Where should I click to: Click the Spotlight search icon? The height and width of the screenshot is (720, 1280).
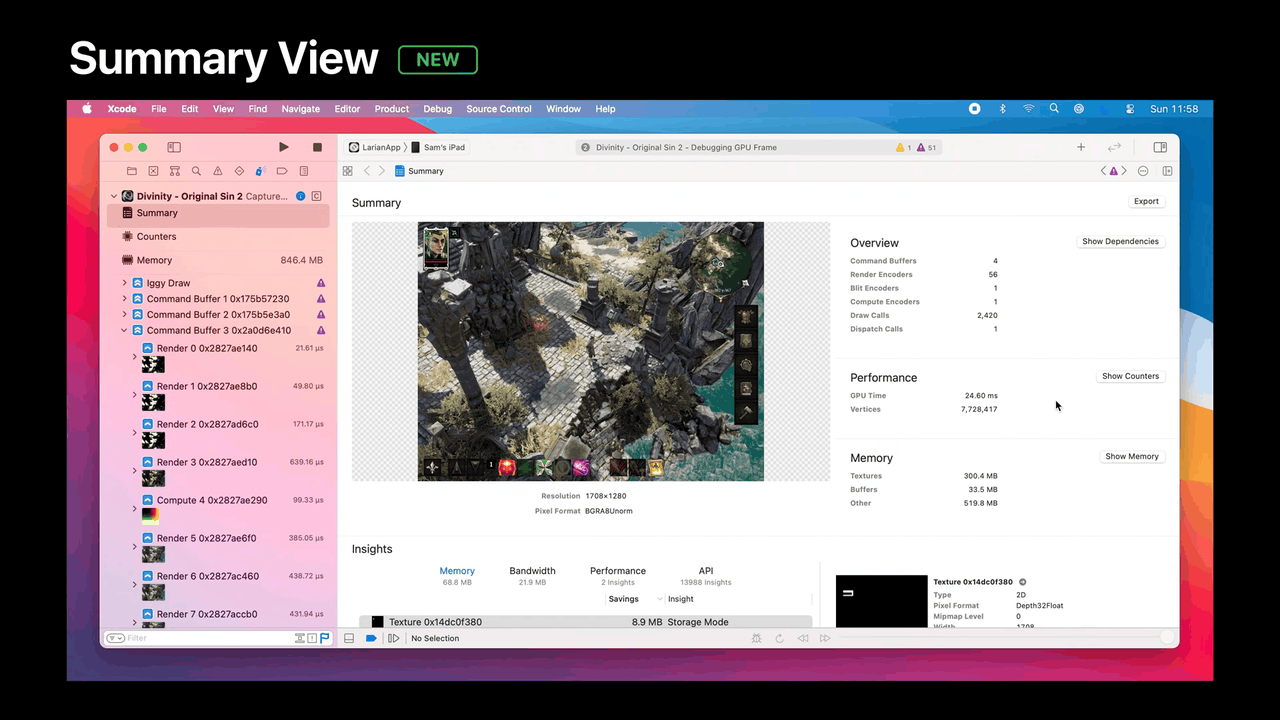click(1054, 109)
